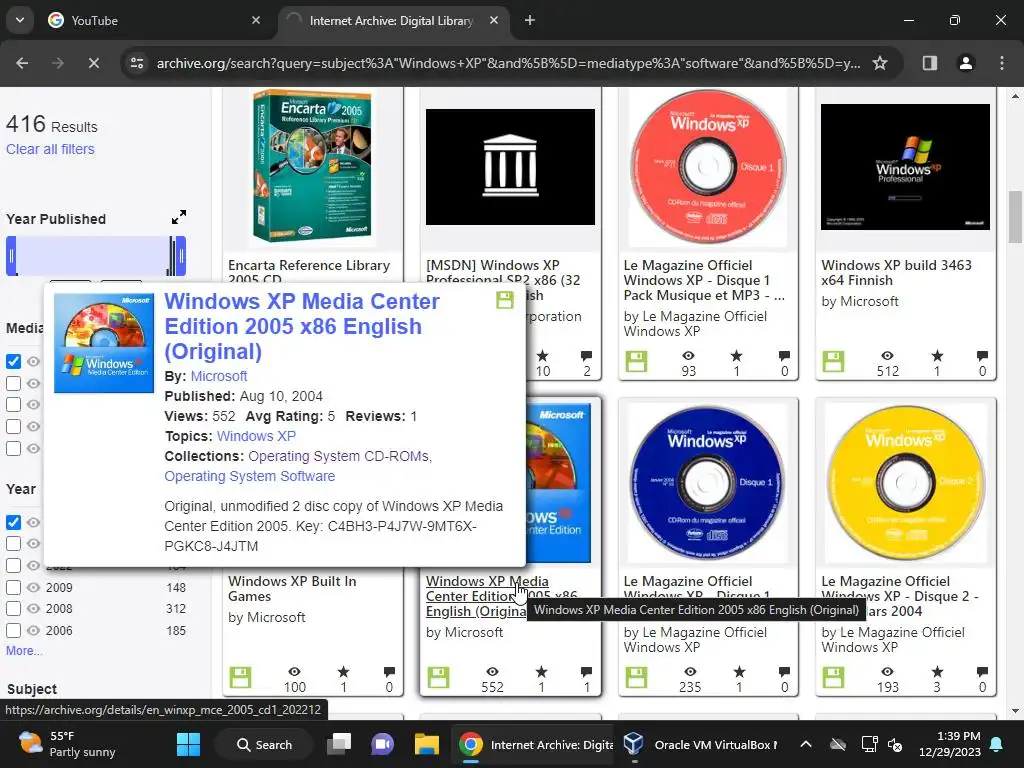Open the Operating System Software collection link
1024x768 pixels.
[249, 476]
